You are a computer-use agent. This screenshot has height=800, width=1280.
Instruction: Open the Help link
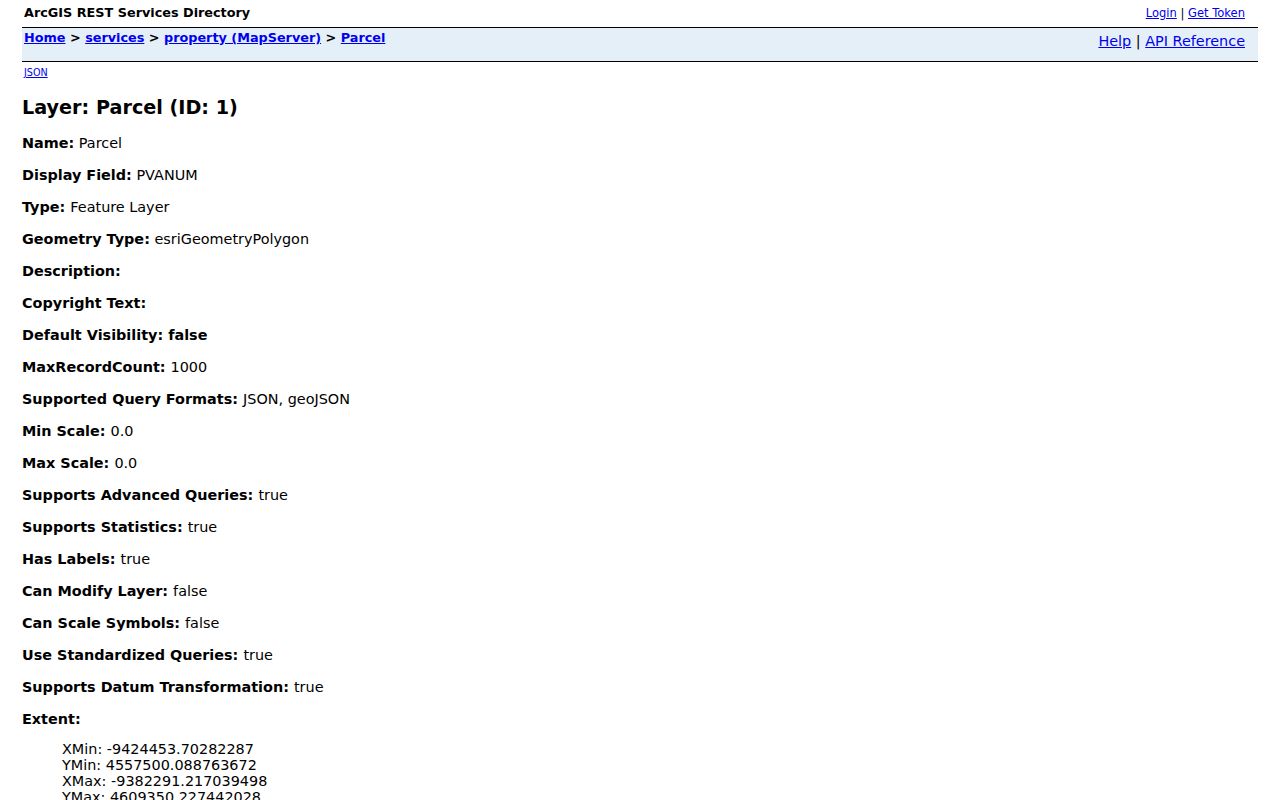click(1114, 41)
